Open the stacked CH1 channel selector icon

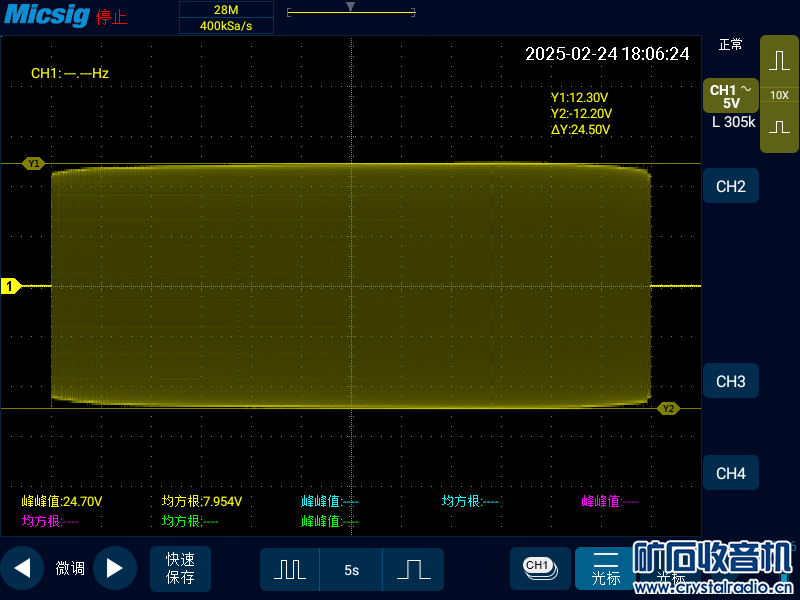click(x=540, y=568)
